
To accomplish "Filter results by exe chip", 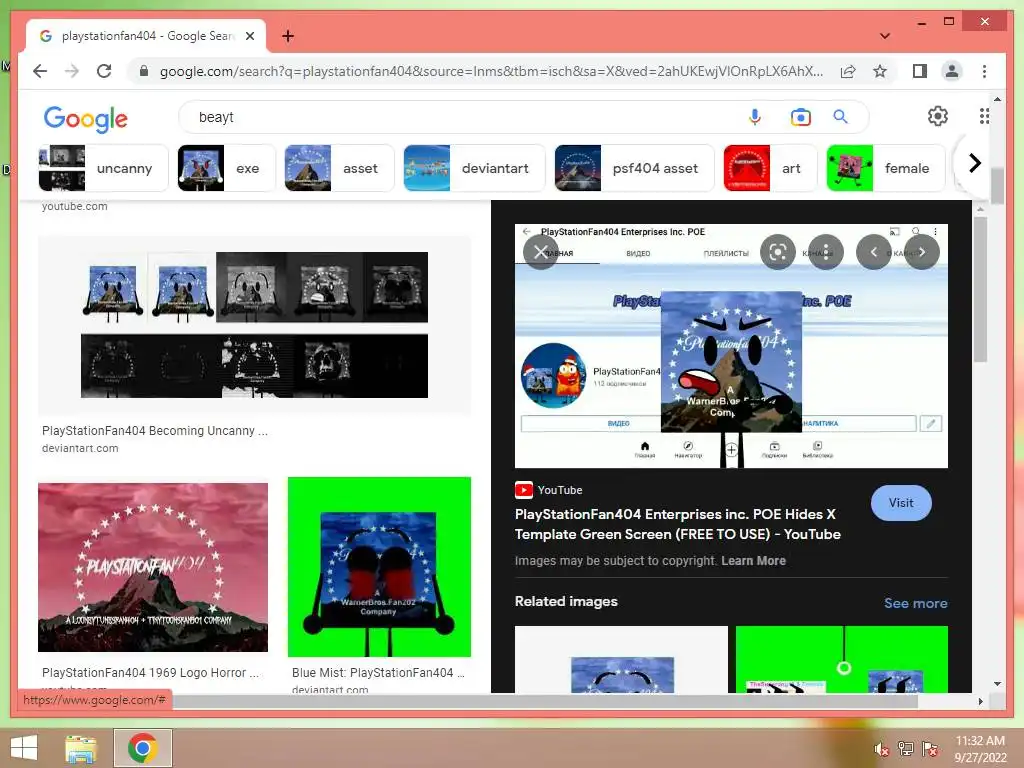I will [226, 168].
